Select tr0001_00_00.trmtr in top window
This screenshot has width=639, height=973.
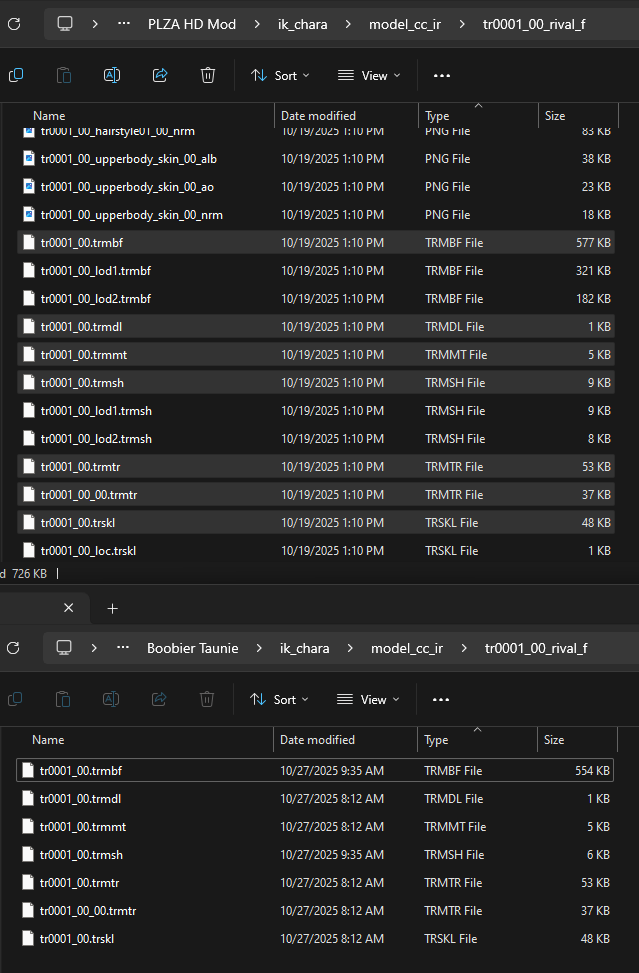[x=316, y=494]
